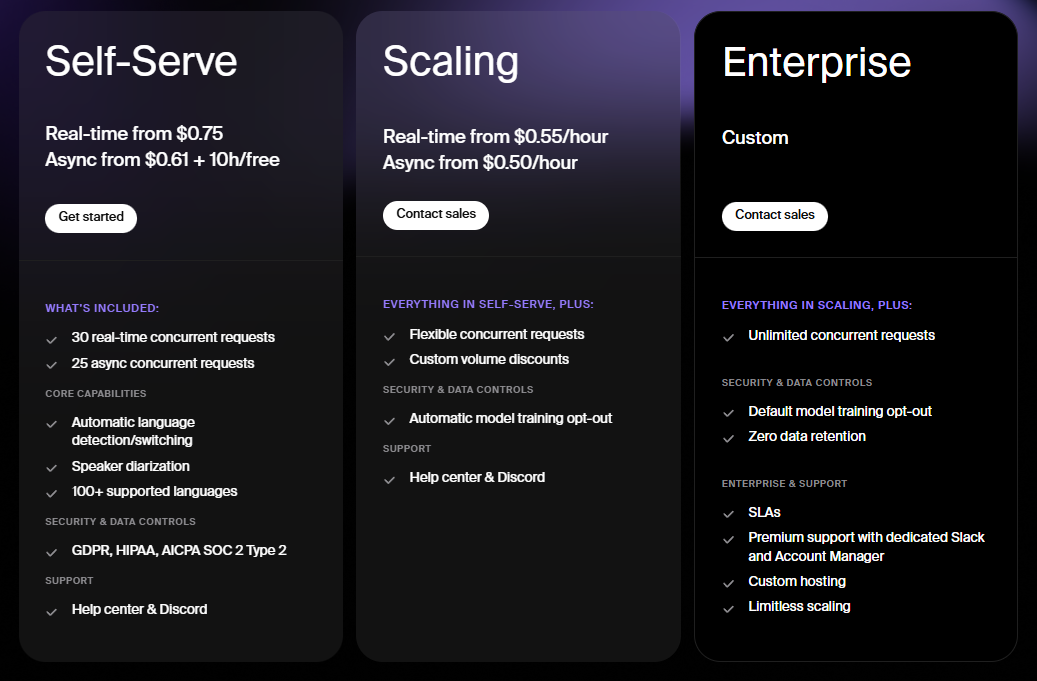Click checkmark beside Zero data retention
1037x681 pixels.
point(728,438)
